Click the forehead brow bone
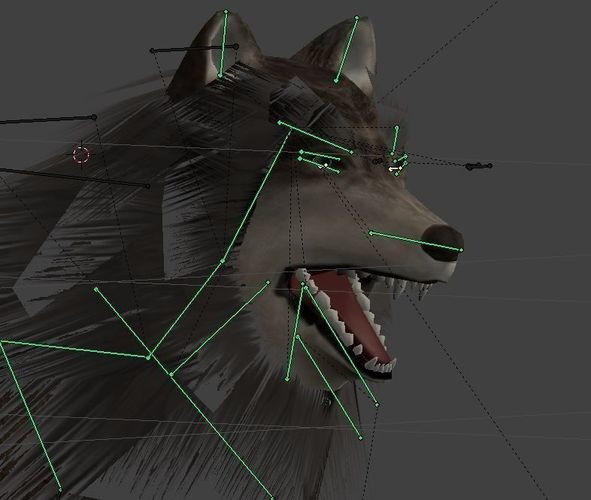Screen dimensions: 591x500 (x=315, y=137)
